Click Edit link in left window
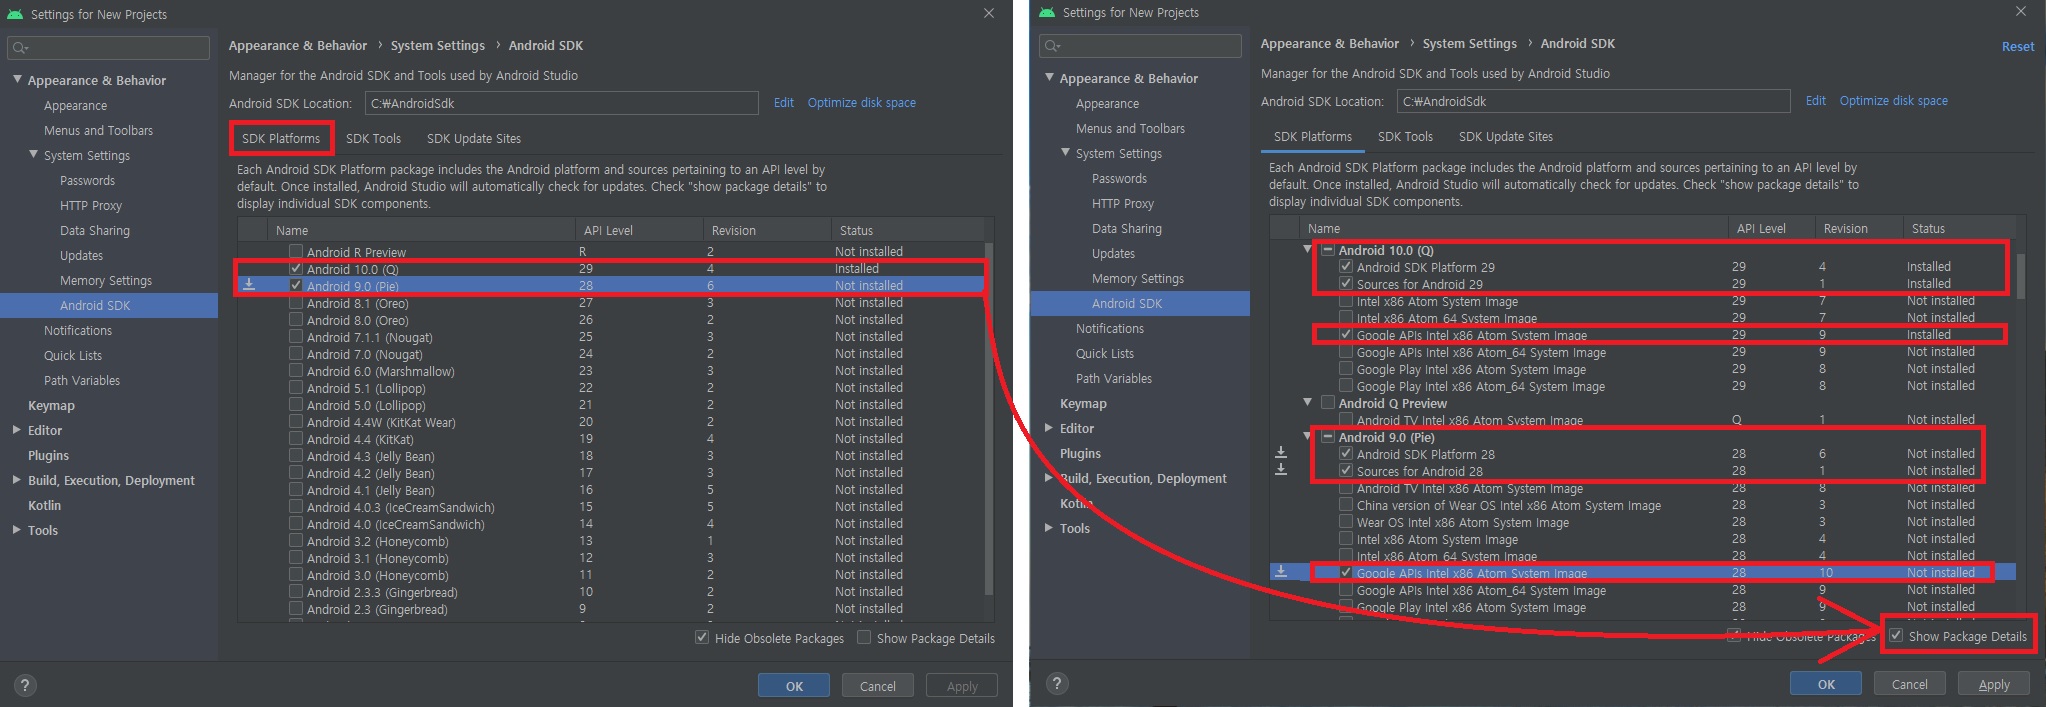The height and width of the screenshot is (707, 2046). point(784,102)
